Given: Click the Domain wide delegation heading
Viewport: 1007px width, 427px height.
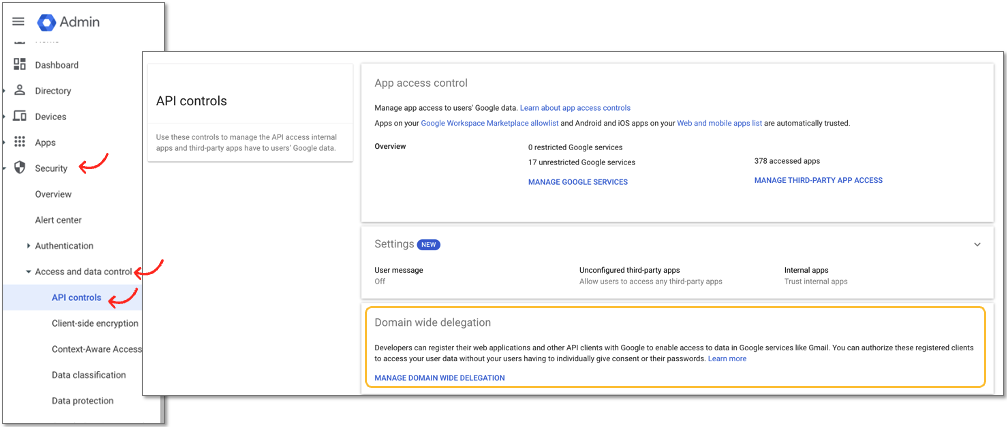Looking at the screenshot, I should coord(432,322).
